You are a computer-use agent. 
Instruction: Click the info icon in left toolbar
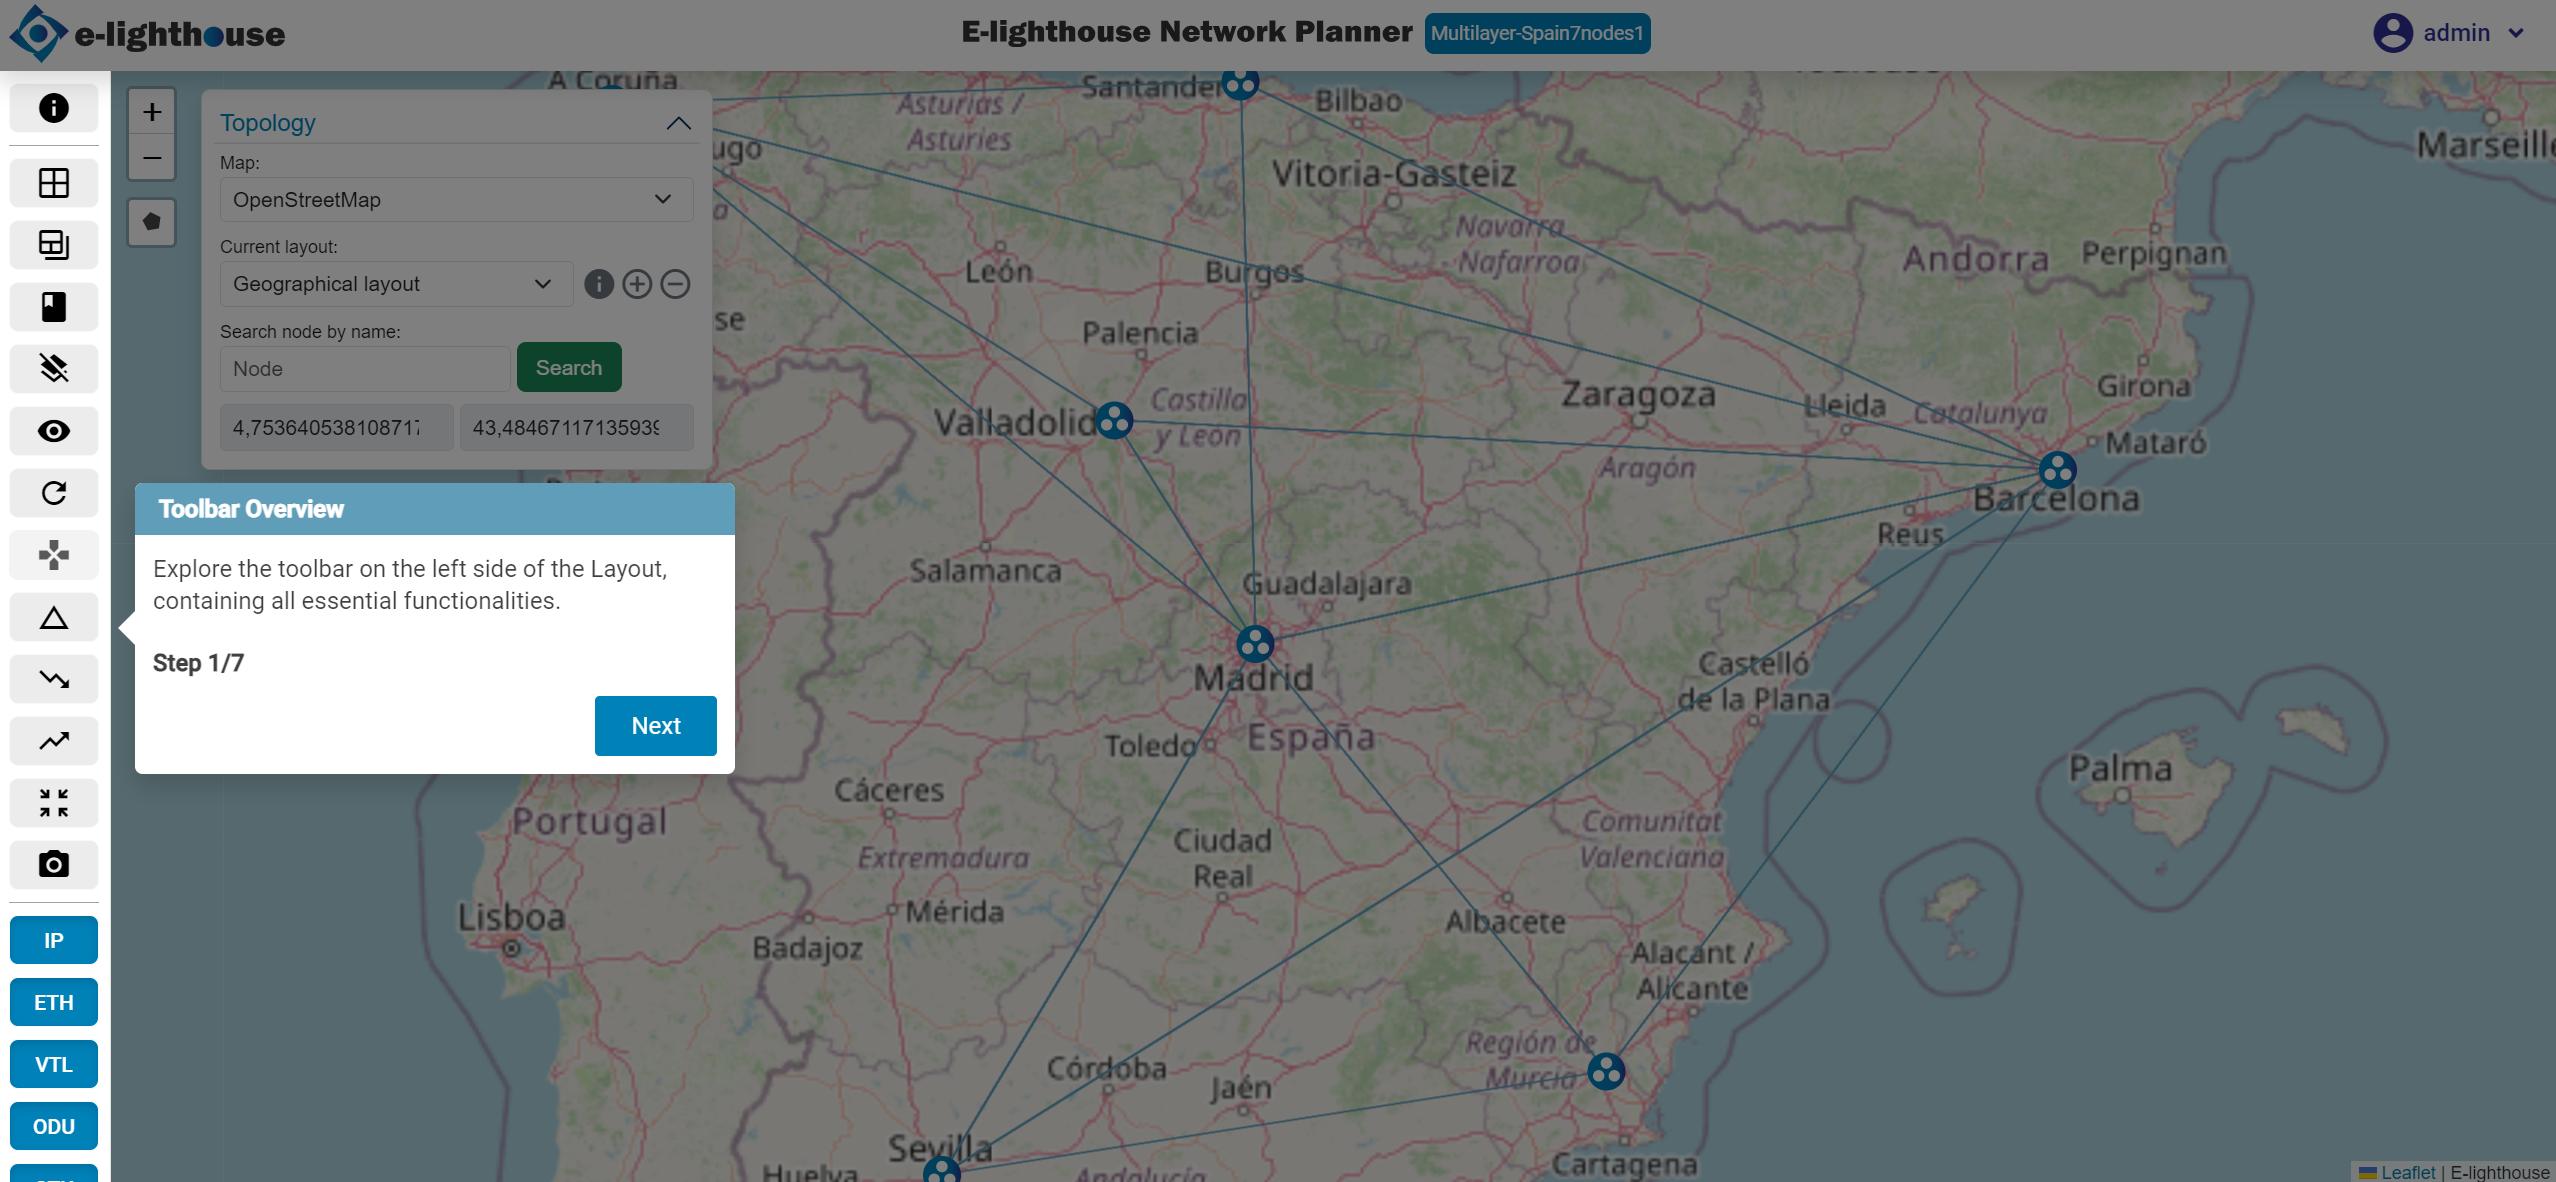(54, 108)
